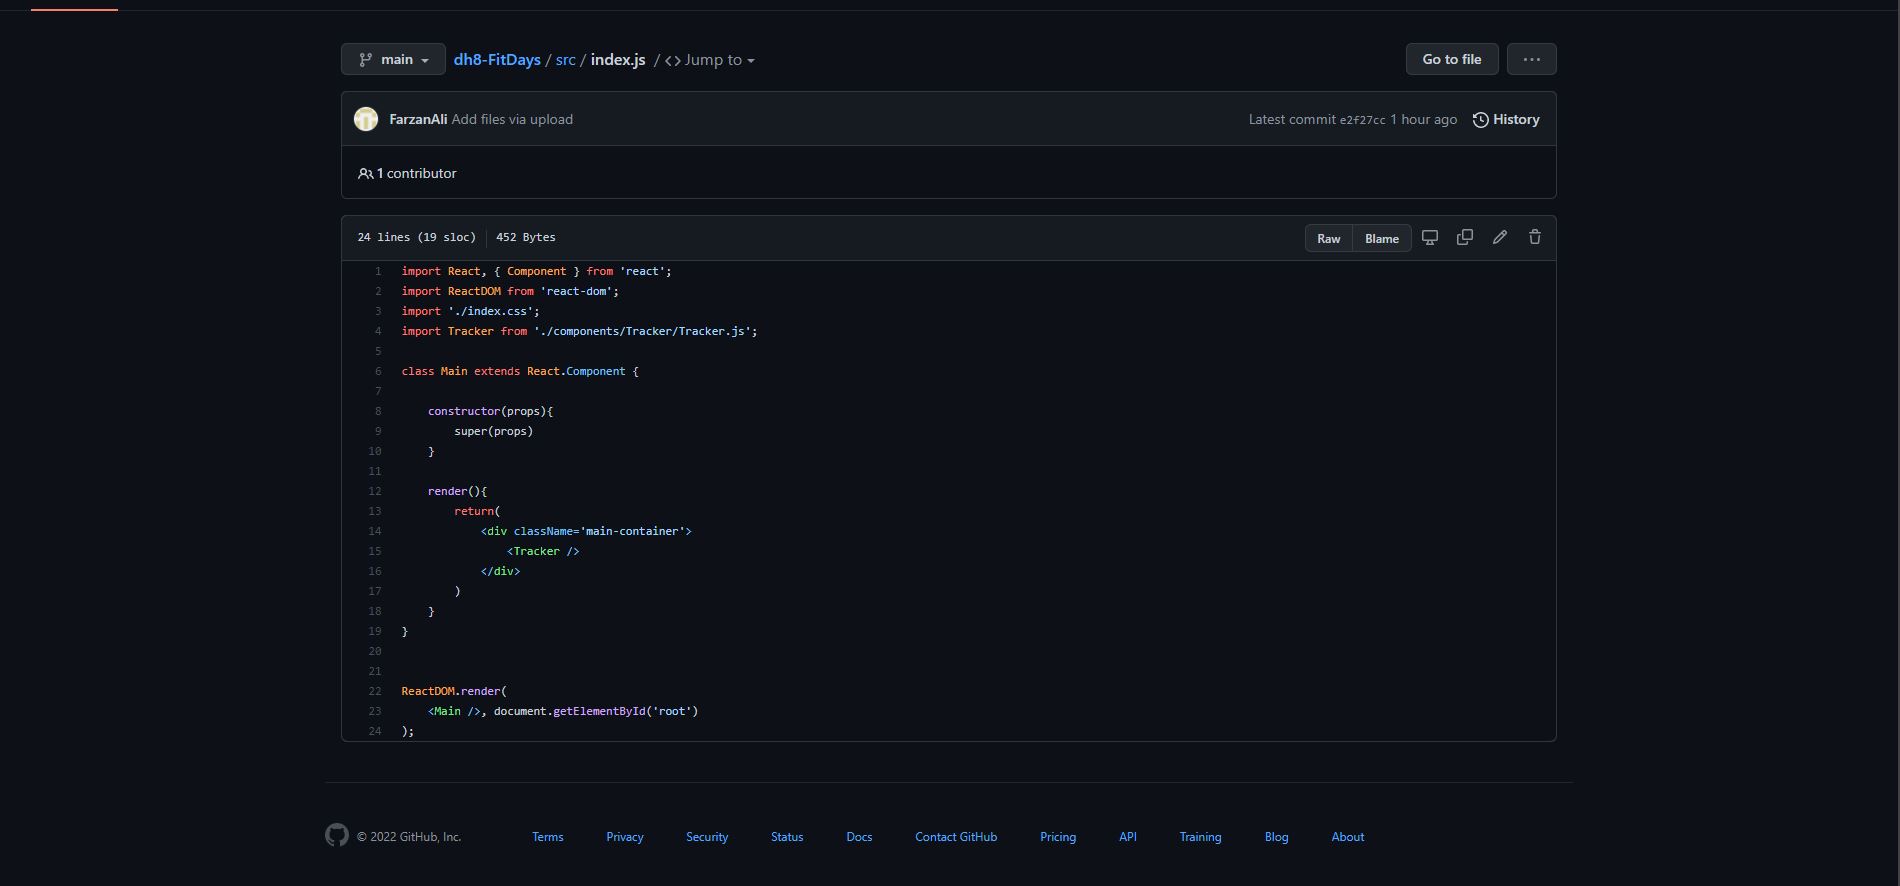Open the Status footer link

click(x=787, y=837)
